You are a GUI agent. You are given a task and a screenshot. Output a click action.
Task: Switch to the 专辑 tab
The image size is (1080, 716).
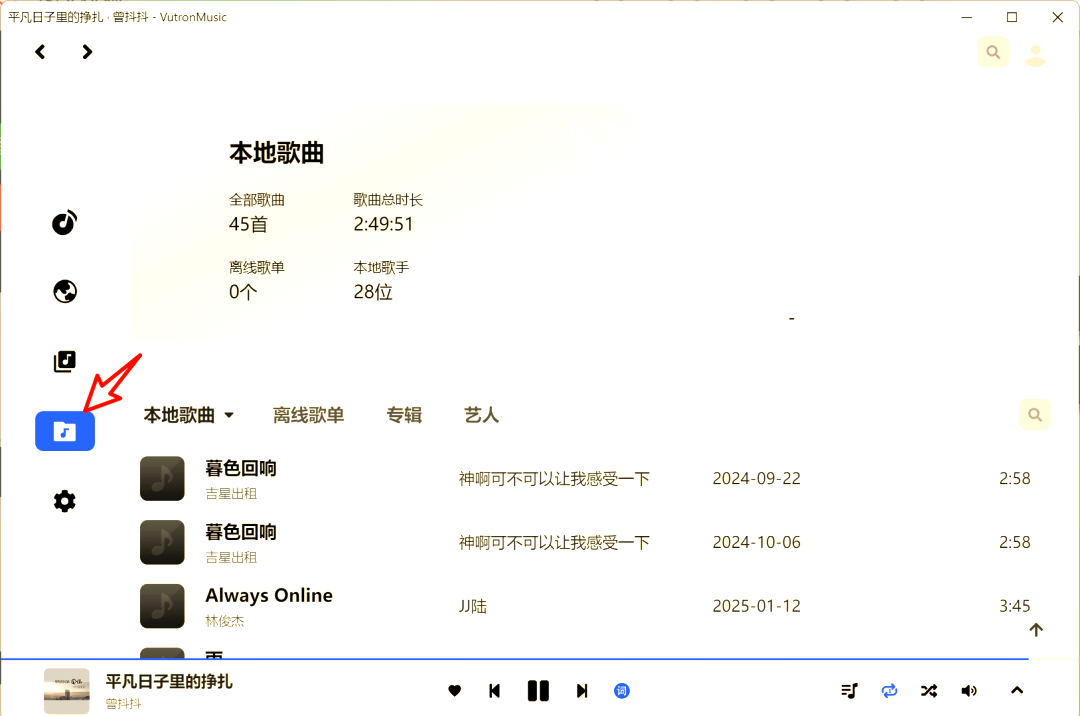pyautogui.click(x=404, y=415)
